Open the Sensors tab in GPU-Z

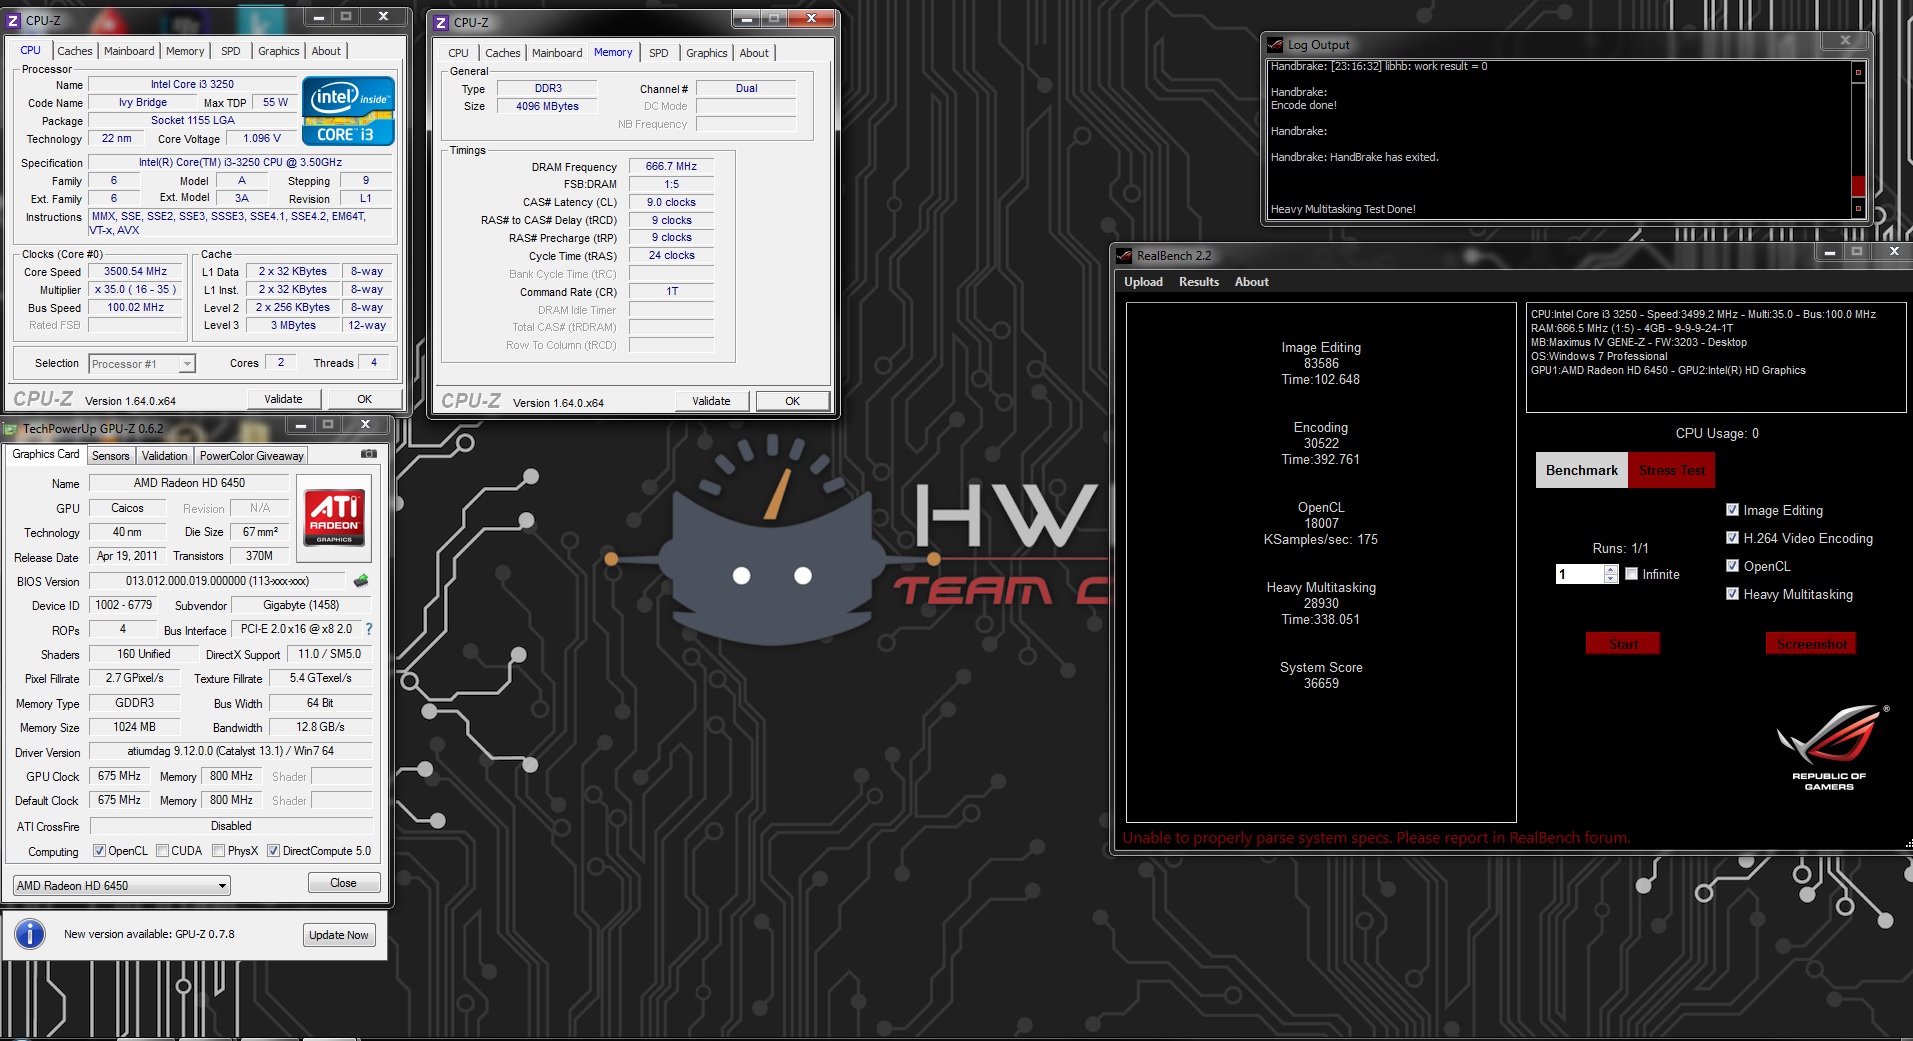coord(110,456)
